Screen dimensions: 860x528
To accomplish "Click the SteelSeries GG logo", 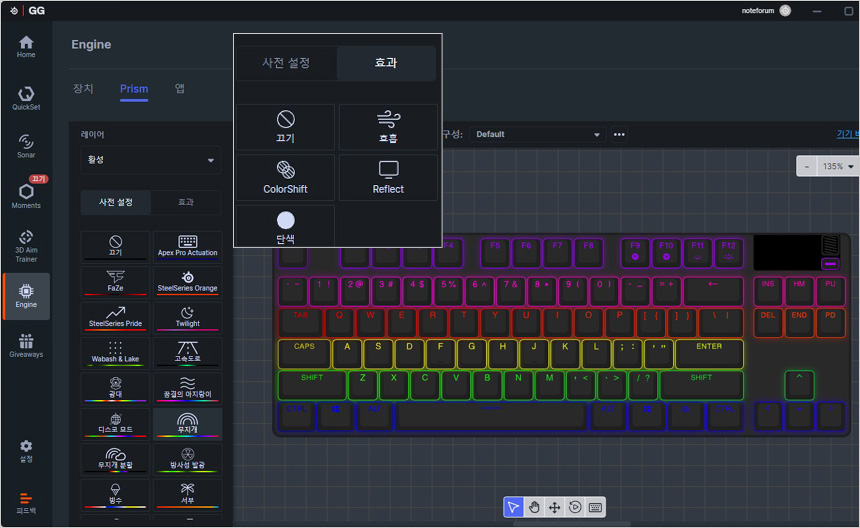I will (x=29, y=10).
